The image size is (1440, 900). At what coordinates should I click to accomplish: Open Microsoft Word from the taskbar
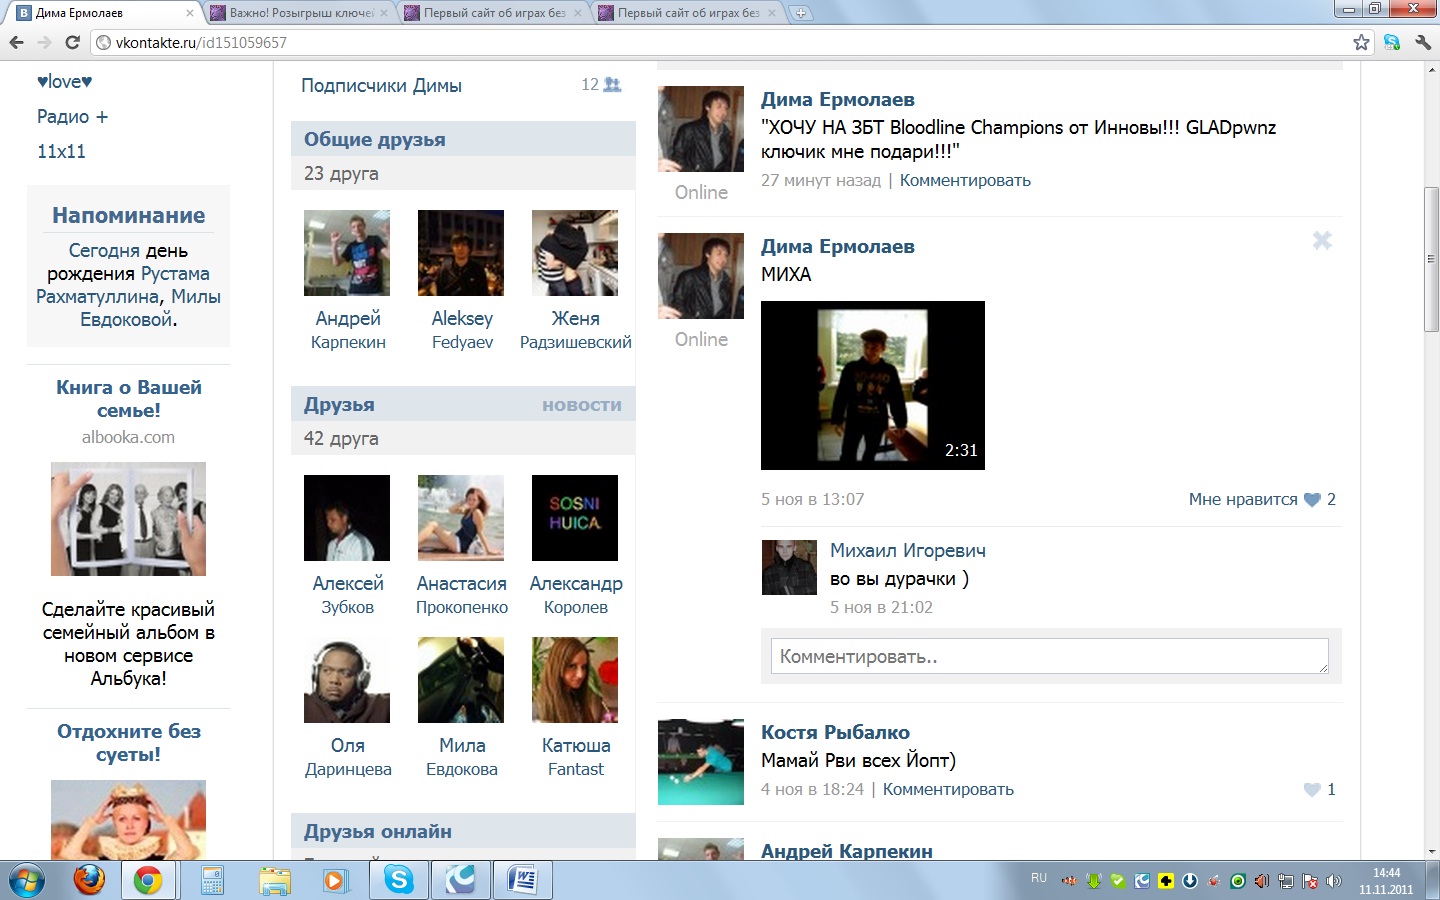click(x=522, y=880)
